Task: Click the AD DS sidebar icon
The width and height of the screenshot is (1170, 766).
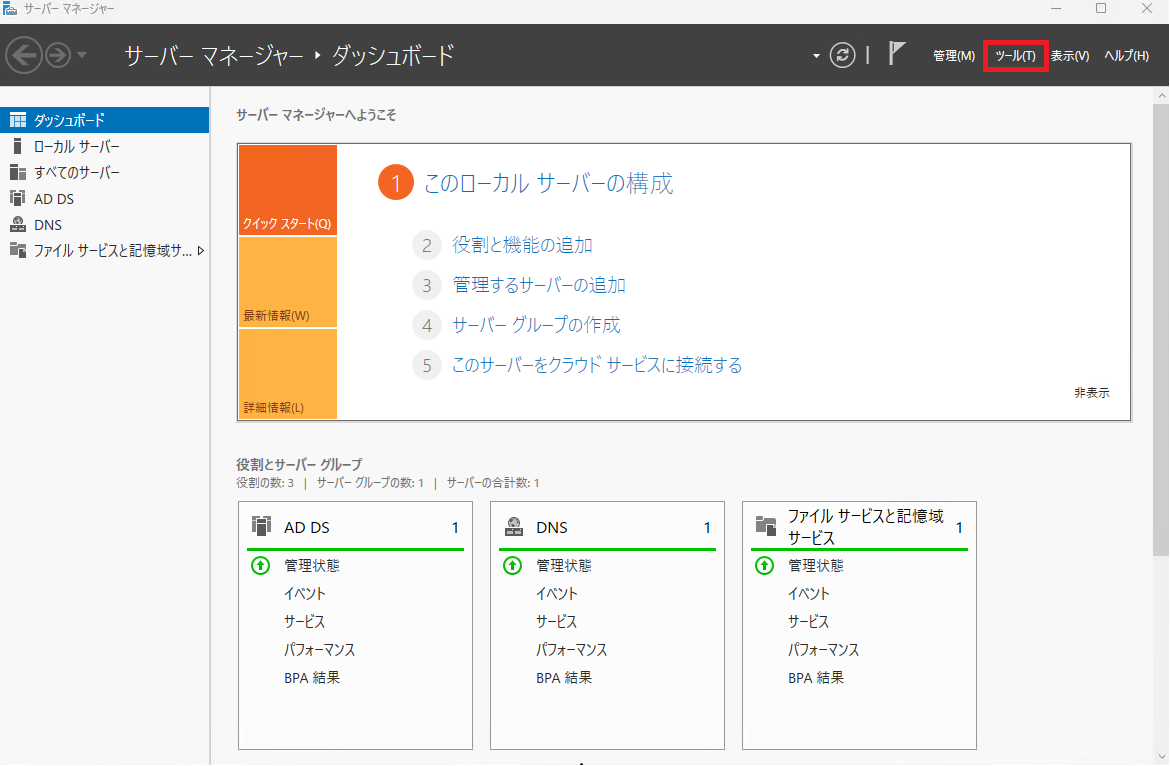Action: (x=18, y=198)
